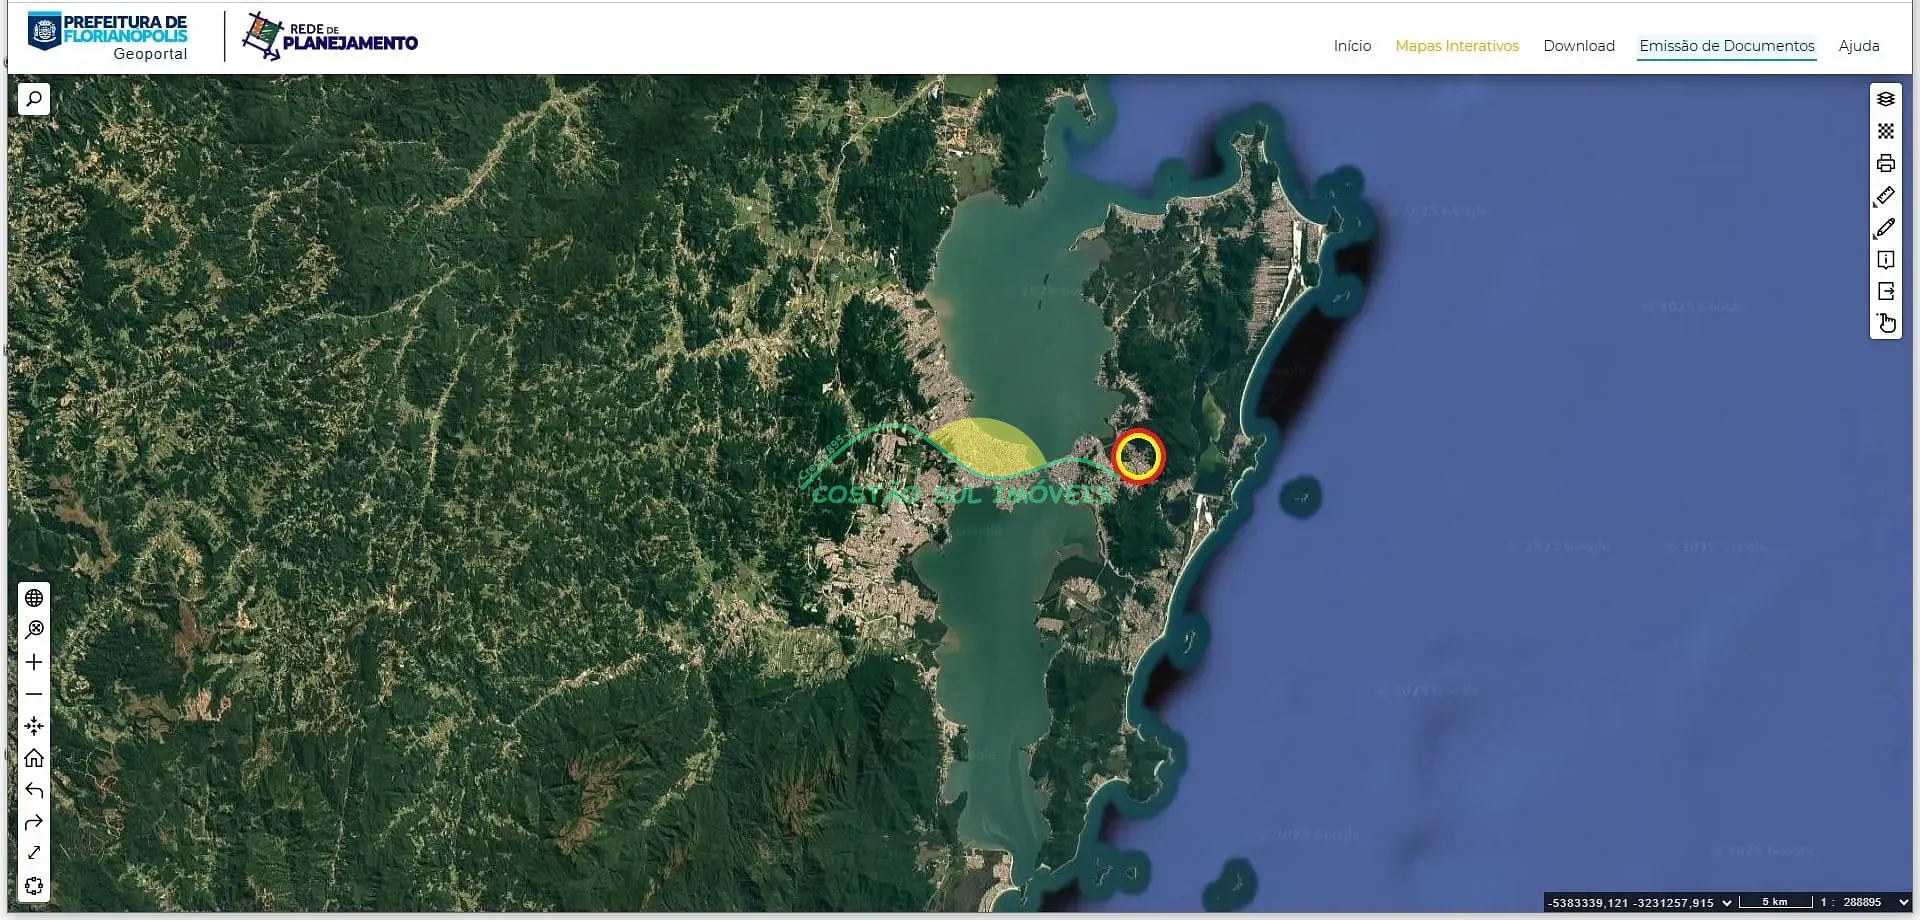Toggle the basemap grid icon

point(1885,131)
